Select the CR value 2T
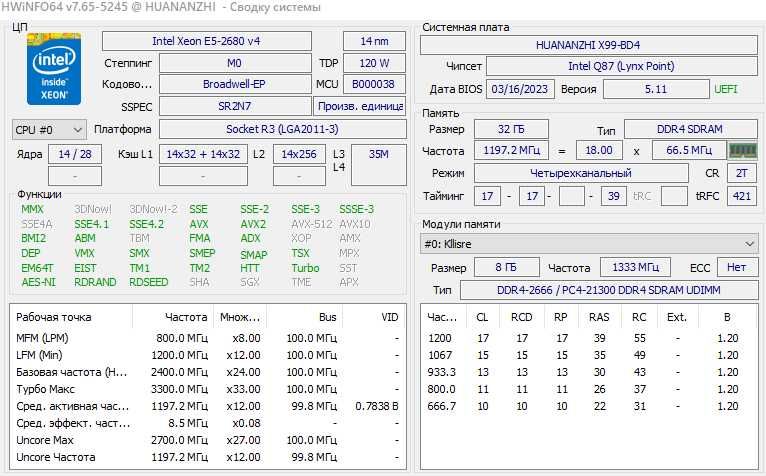766x476 pixels. [742, 173]
